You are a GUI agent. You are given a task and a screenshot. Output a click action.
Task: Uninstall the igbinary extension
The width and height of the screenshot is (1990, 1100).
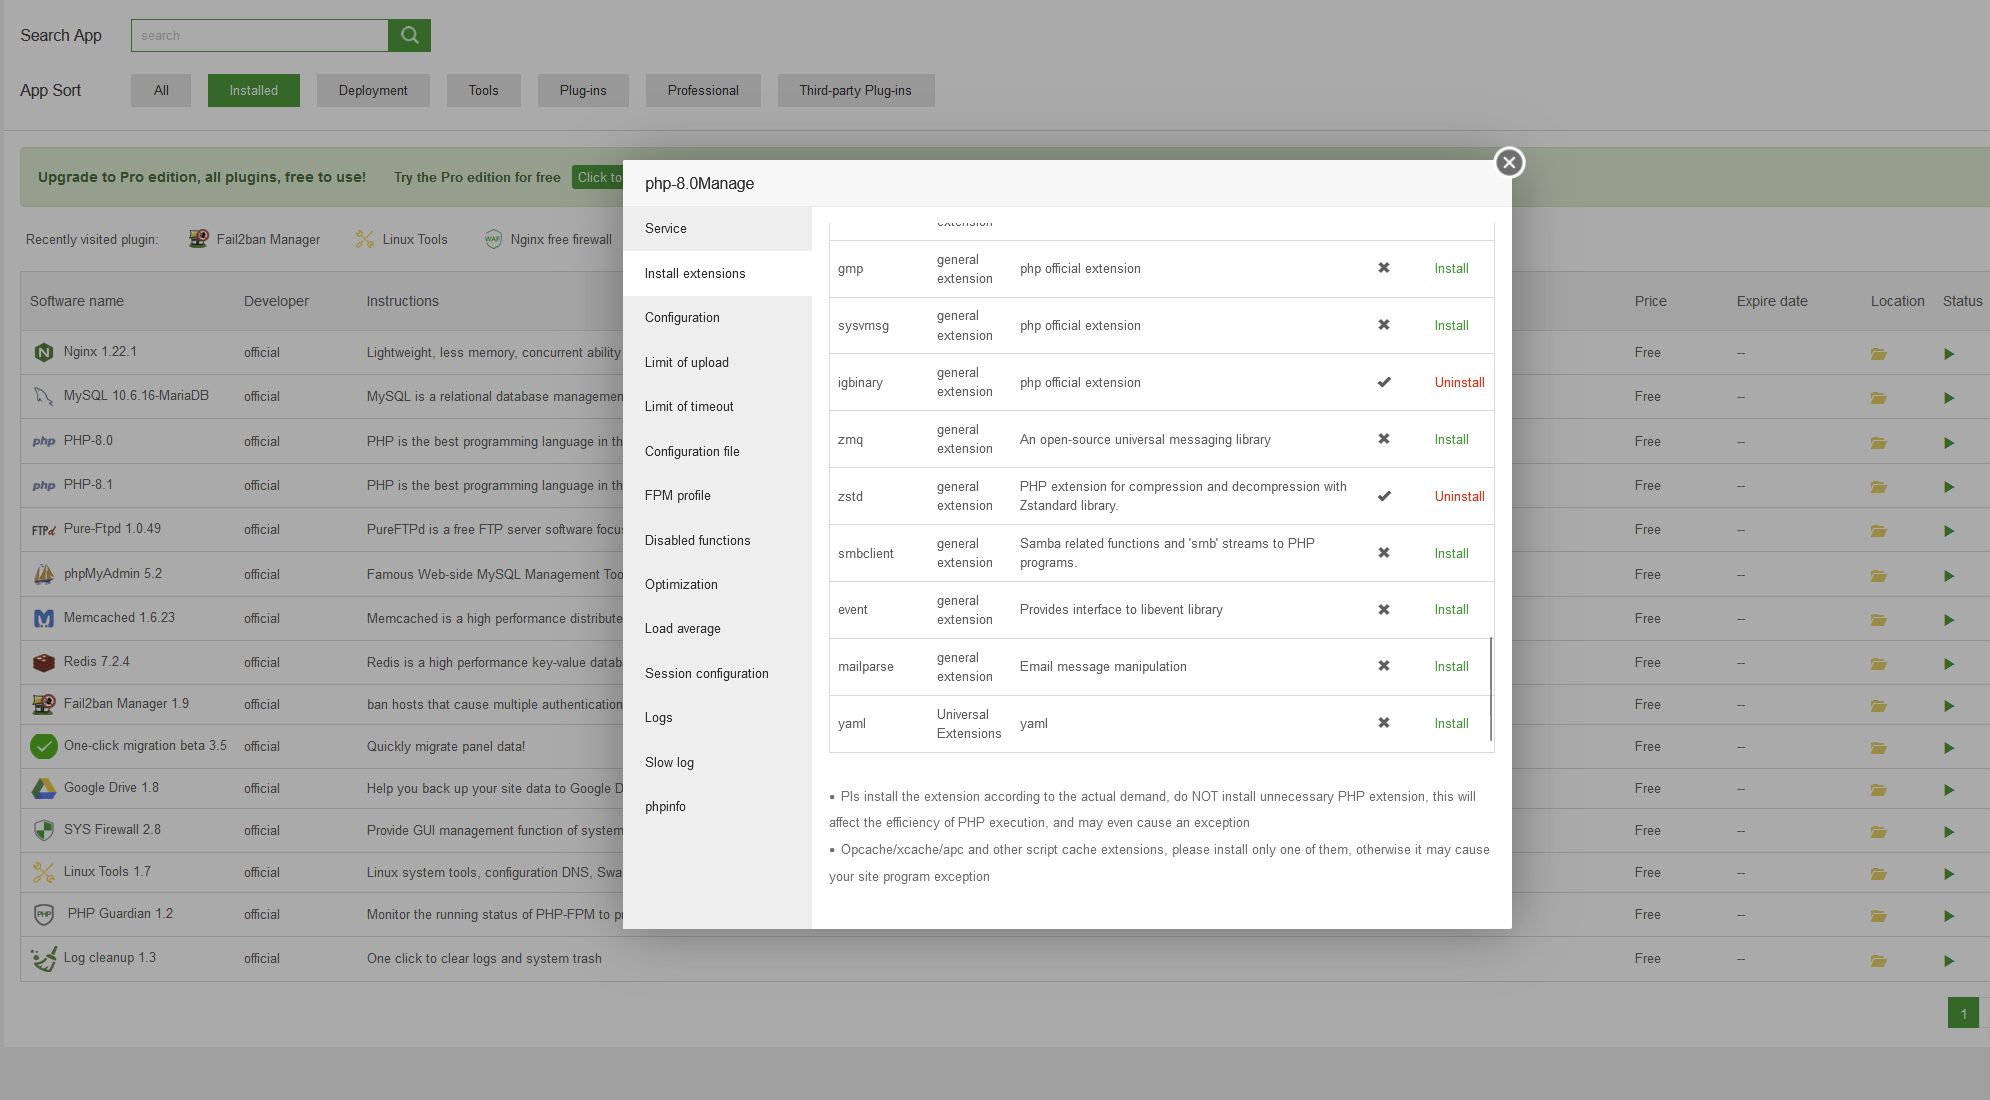tap(1459, 382)
